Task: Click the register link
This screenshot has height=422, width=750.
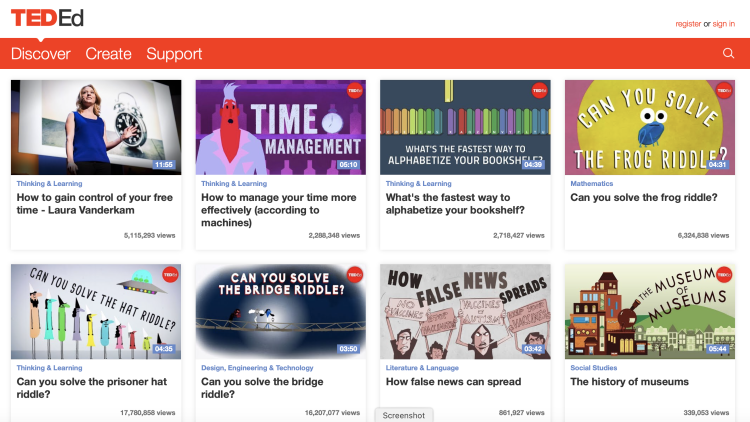Action: pos(688,23)
